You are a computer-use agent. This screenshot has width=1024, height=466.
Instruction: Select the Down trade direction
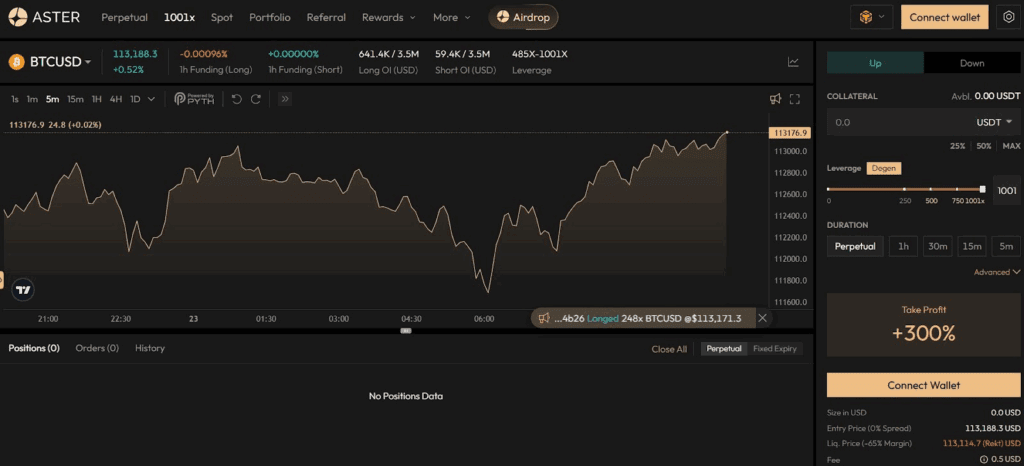(x=972, y=63)
